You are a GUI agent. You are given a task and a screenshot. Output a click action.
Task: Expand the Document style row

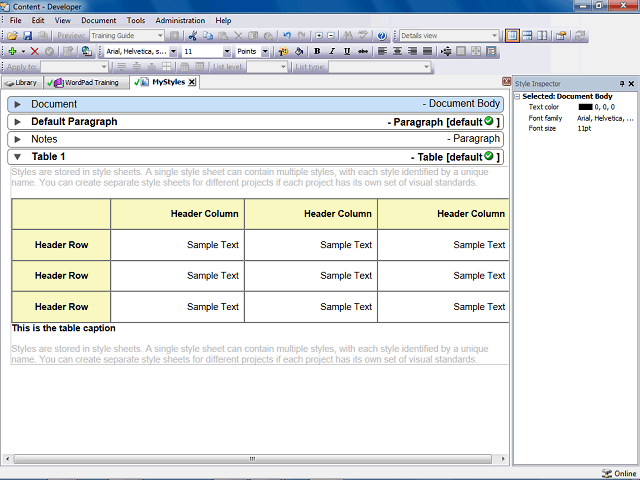pyautogui.click(x=18, y=104)
